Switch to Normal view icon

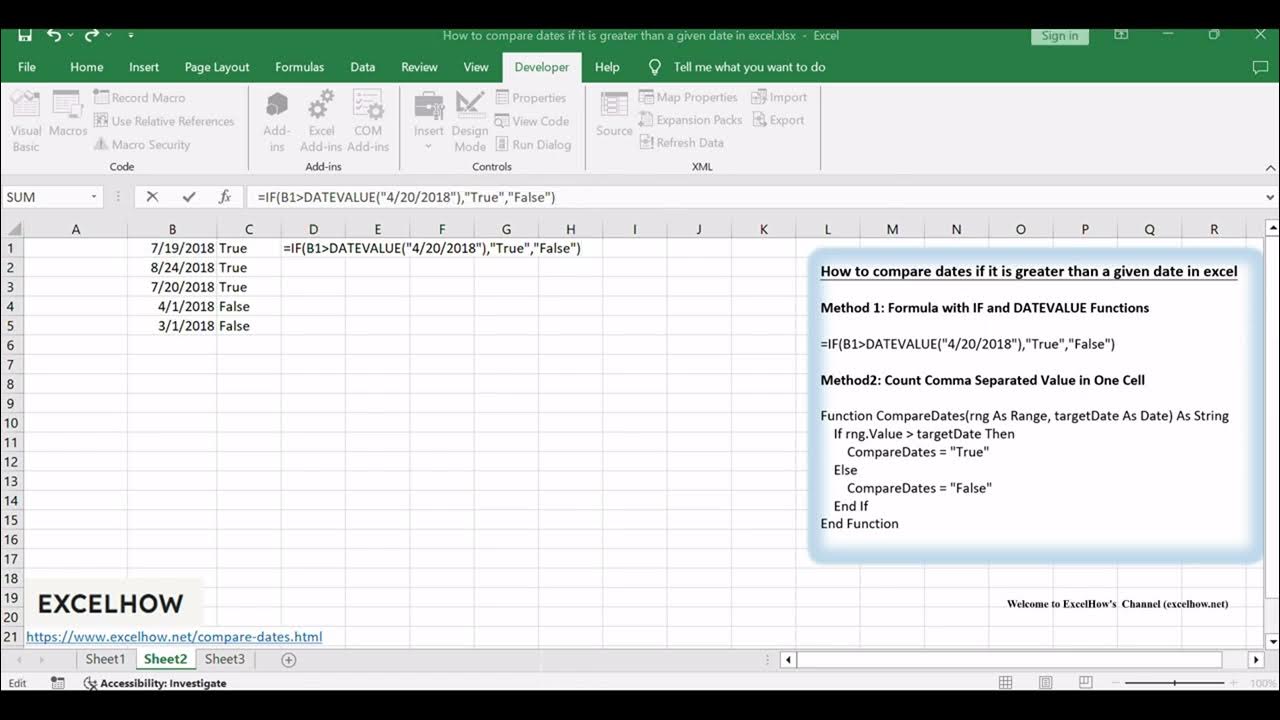click(1006, 683)
